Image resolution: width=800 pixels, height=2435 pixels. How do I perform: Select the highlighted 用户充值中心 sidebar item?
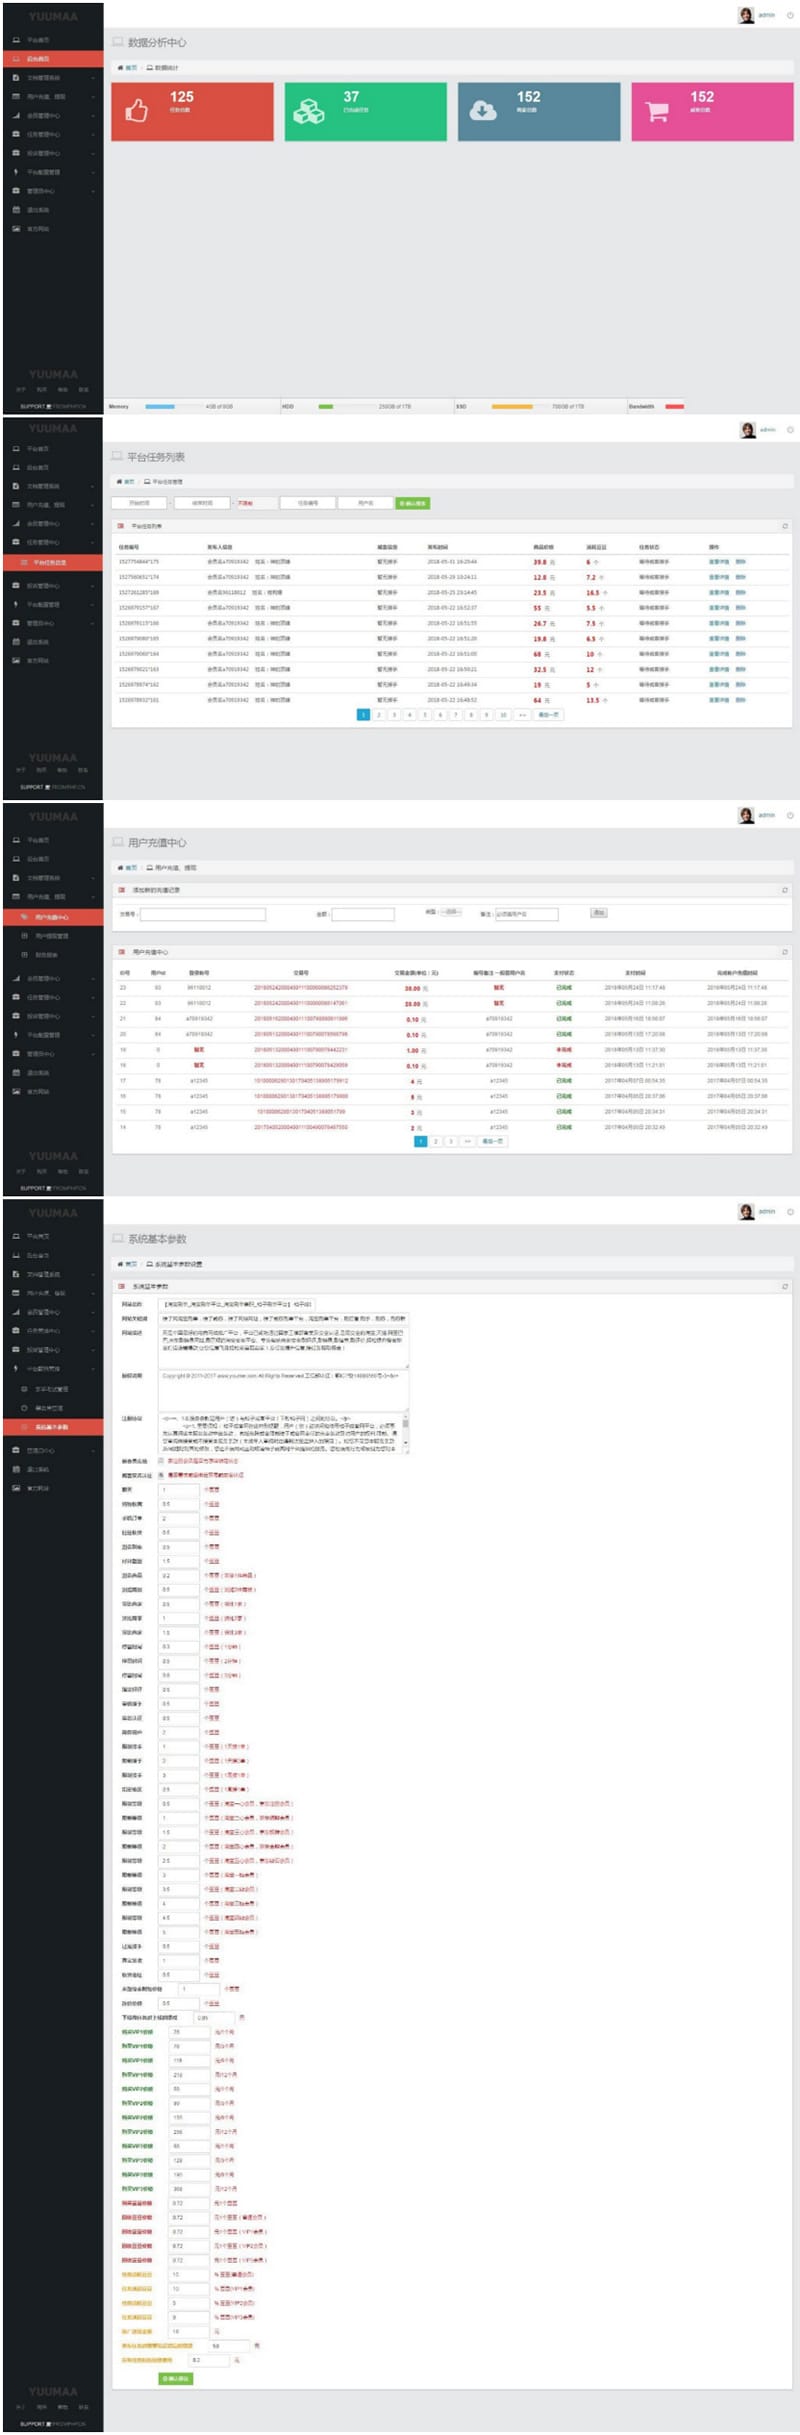[52, 917]
